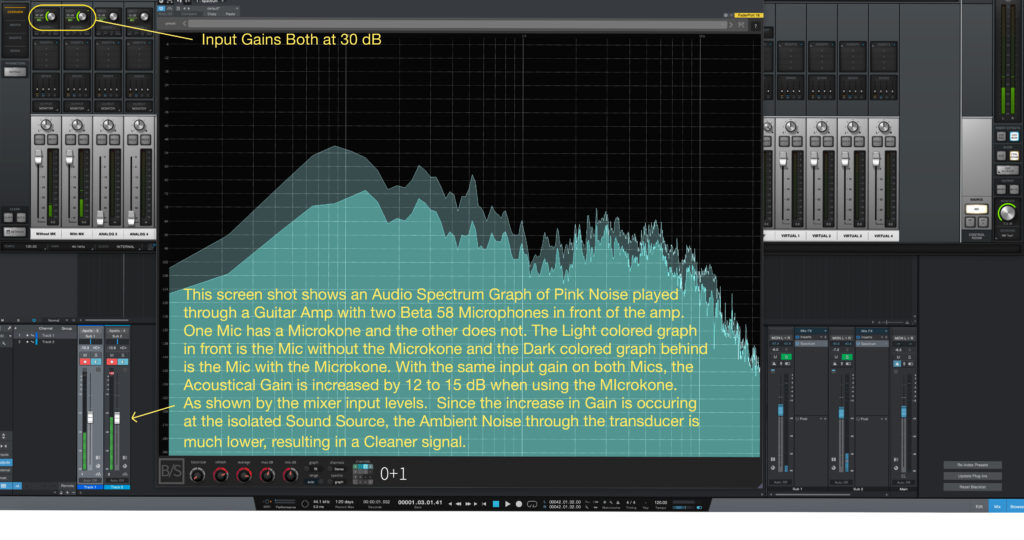Click the fader on the Without MK channel

tap(39, 157)
